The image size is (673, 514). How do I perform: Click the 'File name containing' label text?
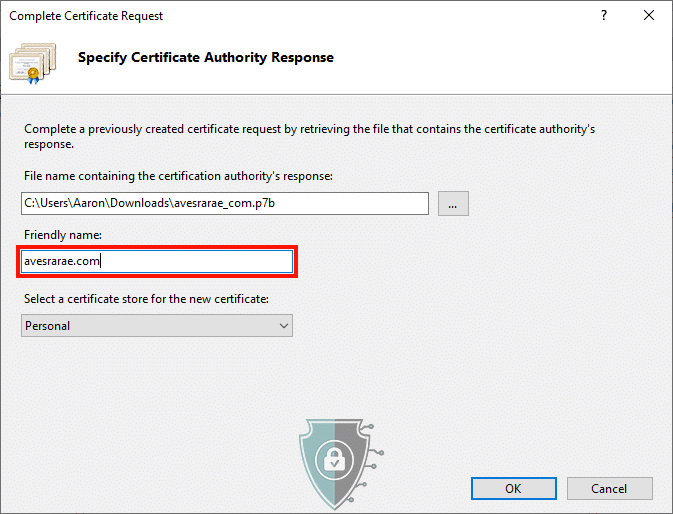point(177,176)
